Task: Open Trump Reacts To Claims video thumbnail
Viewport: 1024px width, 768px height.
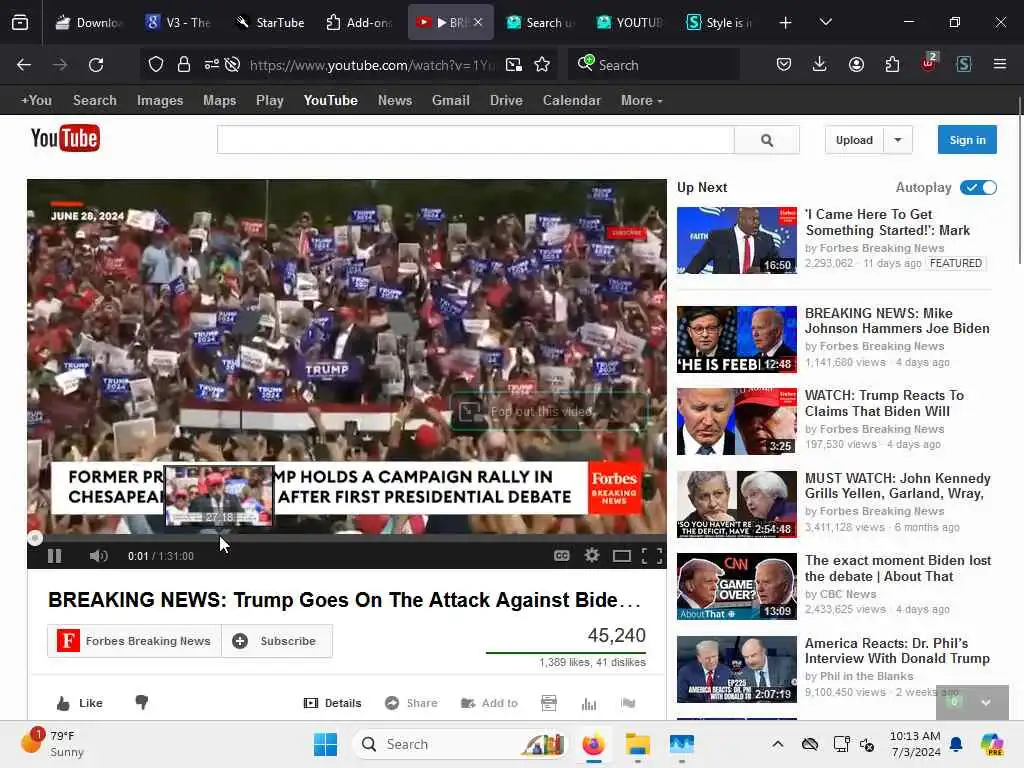Action: tap(737, 421)
